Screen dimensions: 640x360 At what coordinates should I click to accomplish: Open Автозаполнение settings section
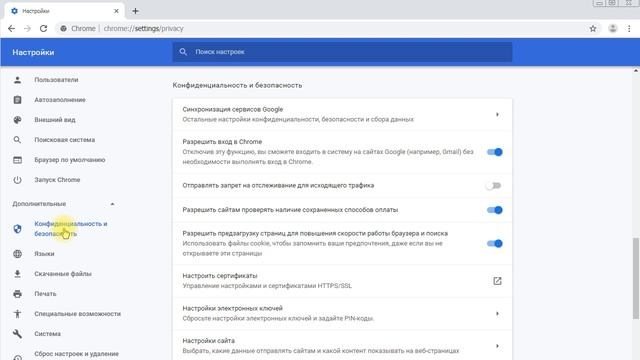tap(60, 100)
